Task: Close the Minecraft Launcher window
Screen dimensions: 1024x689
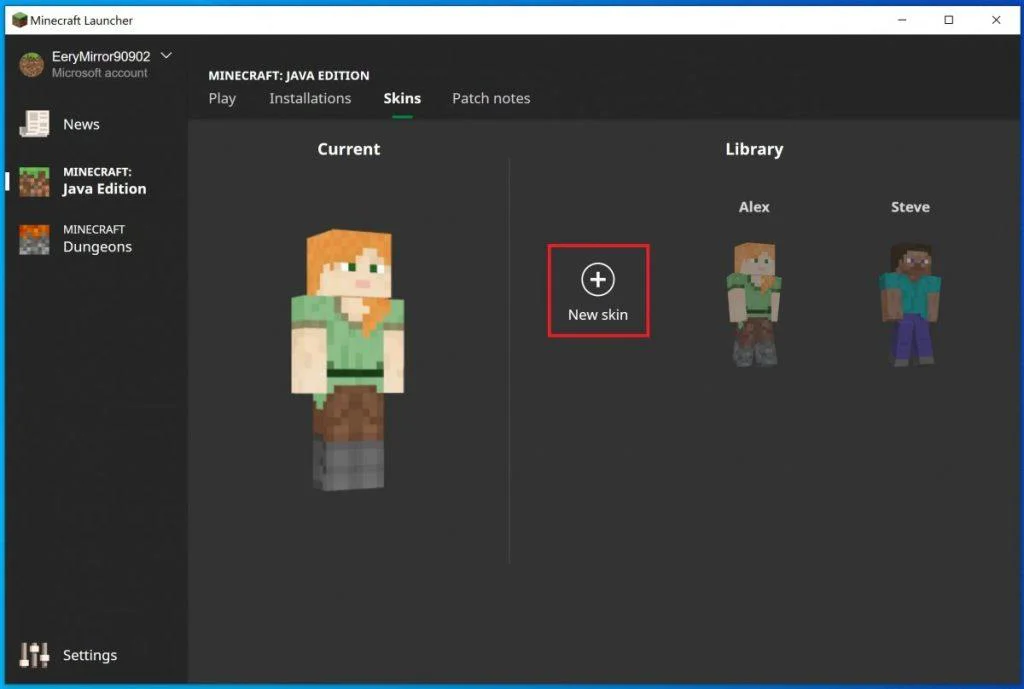Action: 996,20
